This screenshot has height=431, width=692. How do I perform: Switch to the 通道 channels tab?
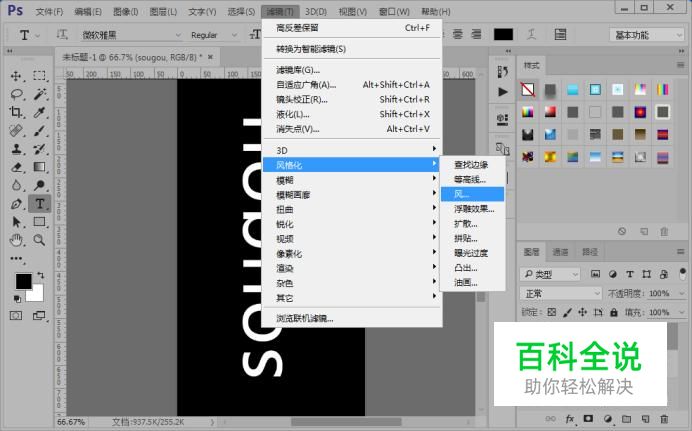[560, 252]
